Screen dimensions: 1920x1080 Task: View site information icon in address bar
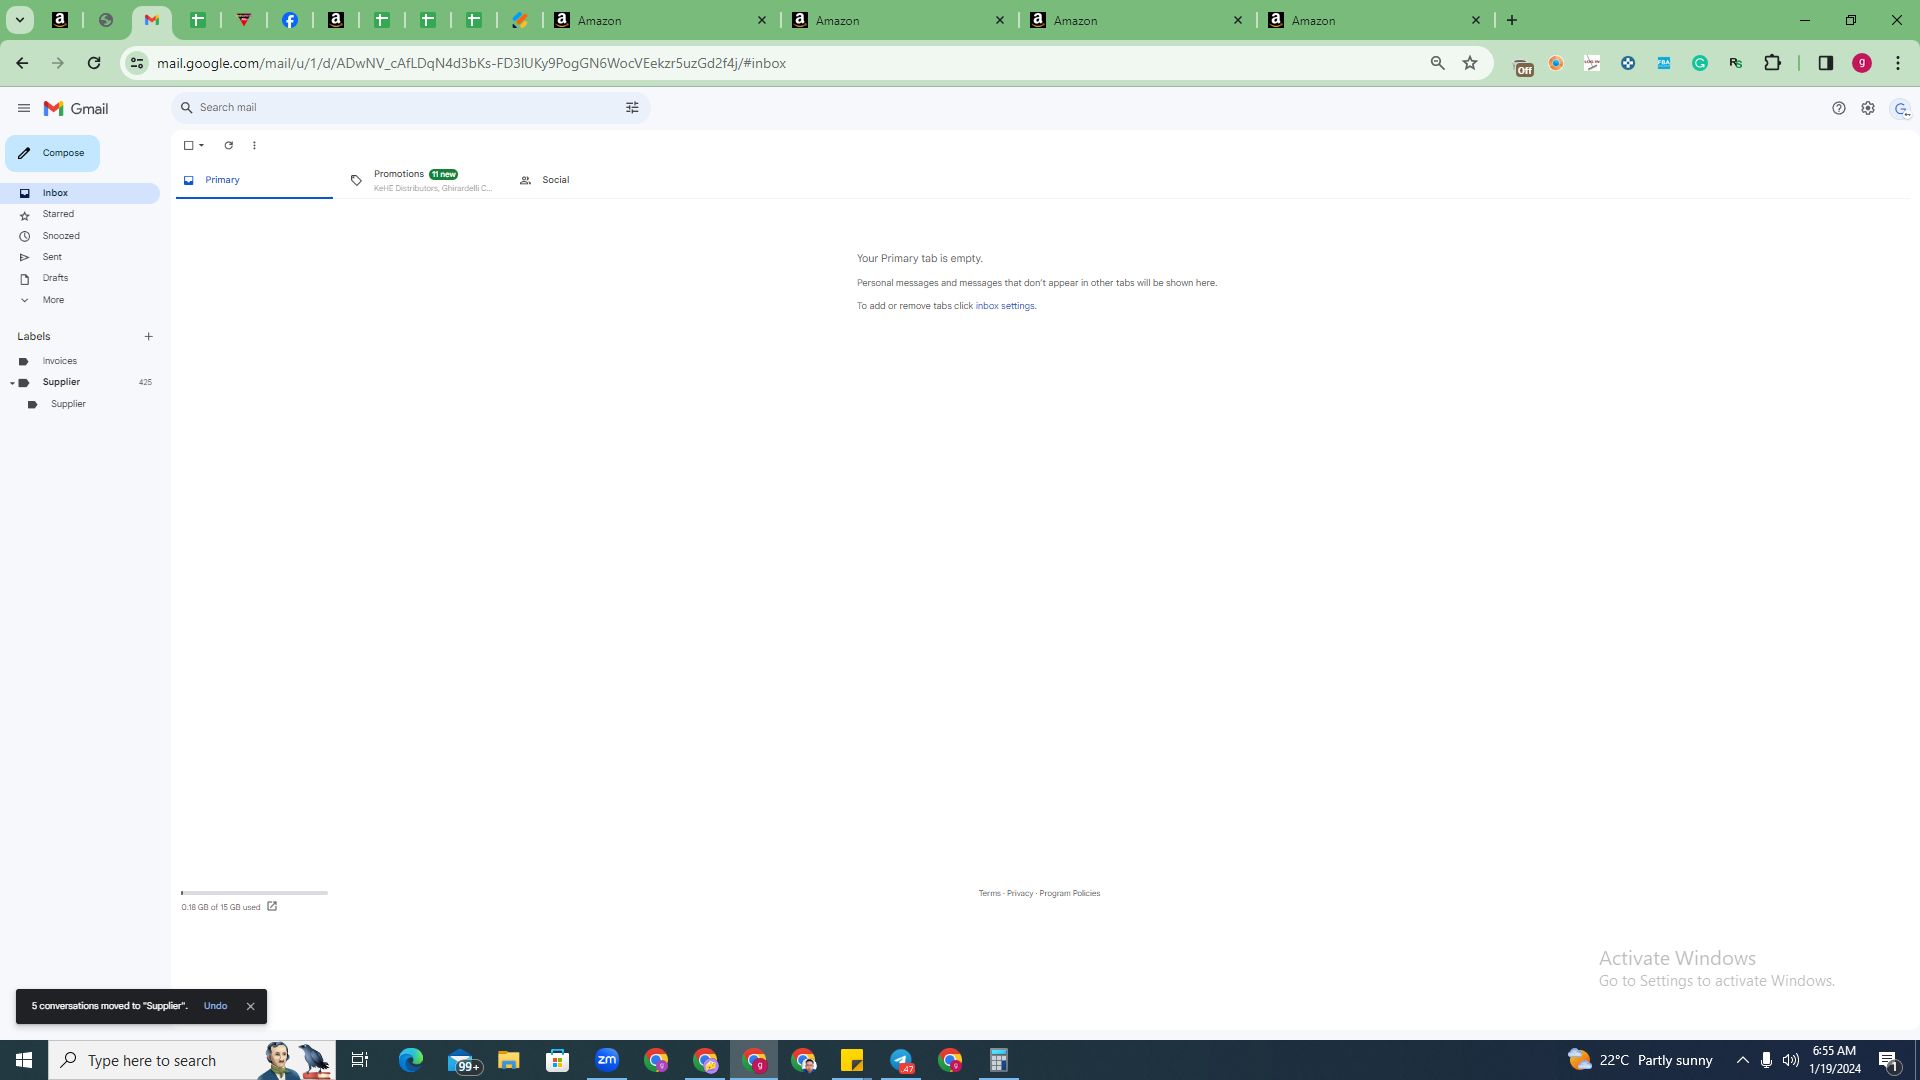137,63
